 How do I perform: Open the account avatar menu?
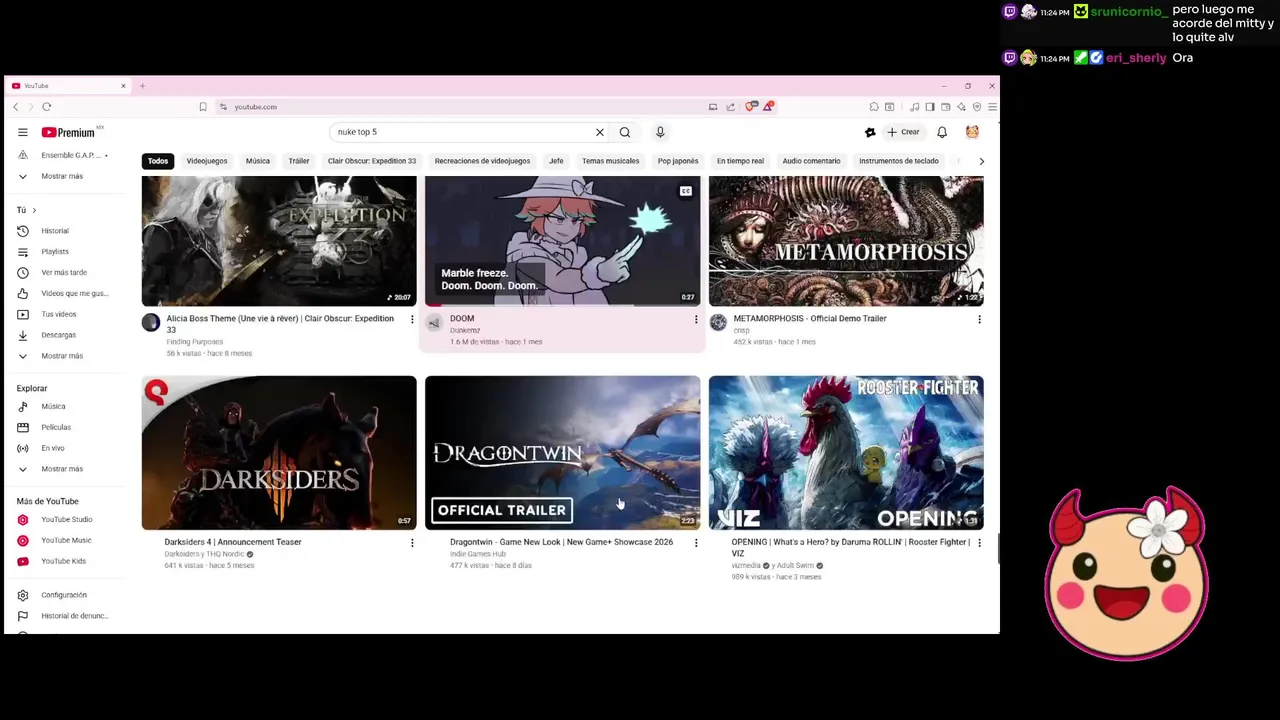[972, 132]
